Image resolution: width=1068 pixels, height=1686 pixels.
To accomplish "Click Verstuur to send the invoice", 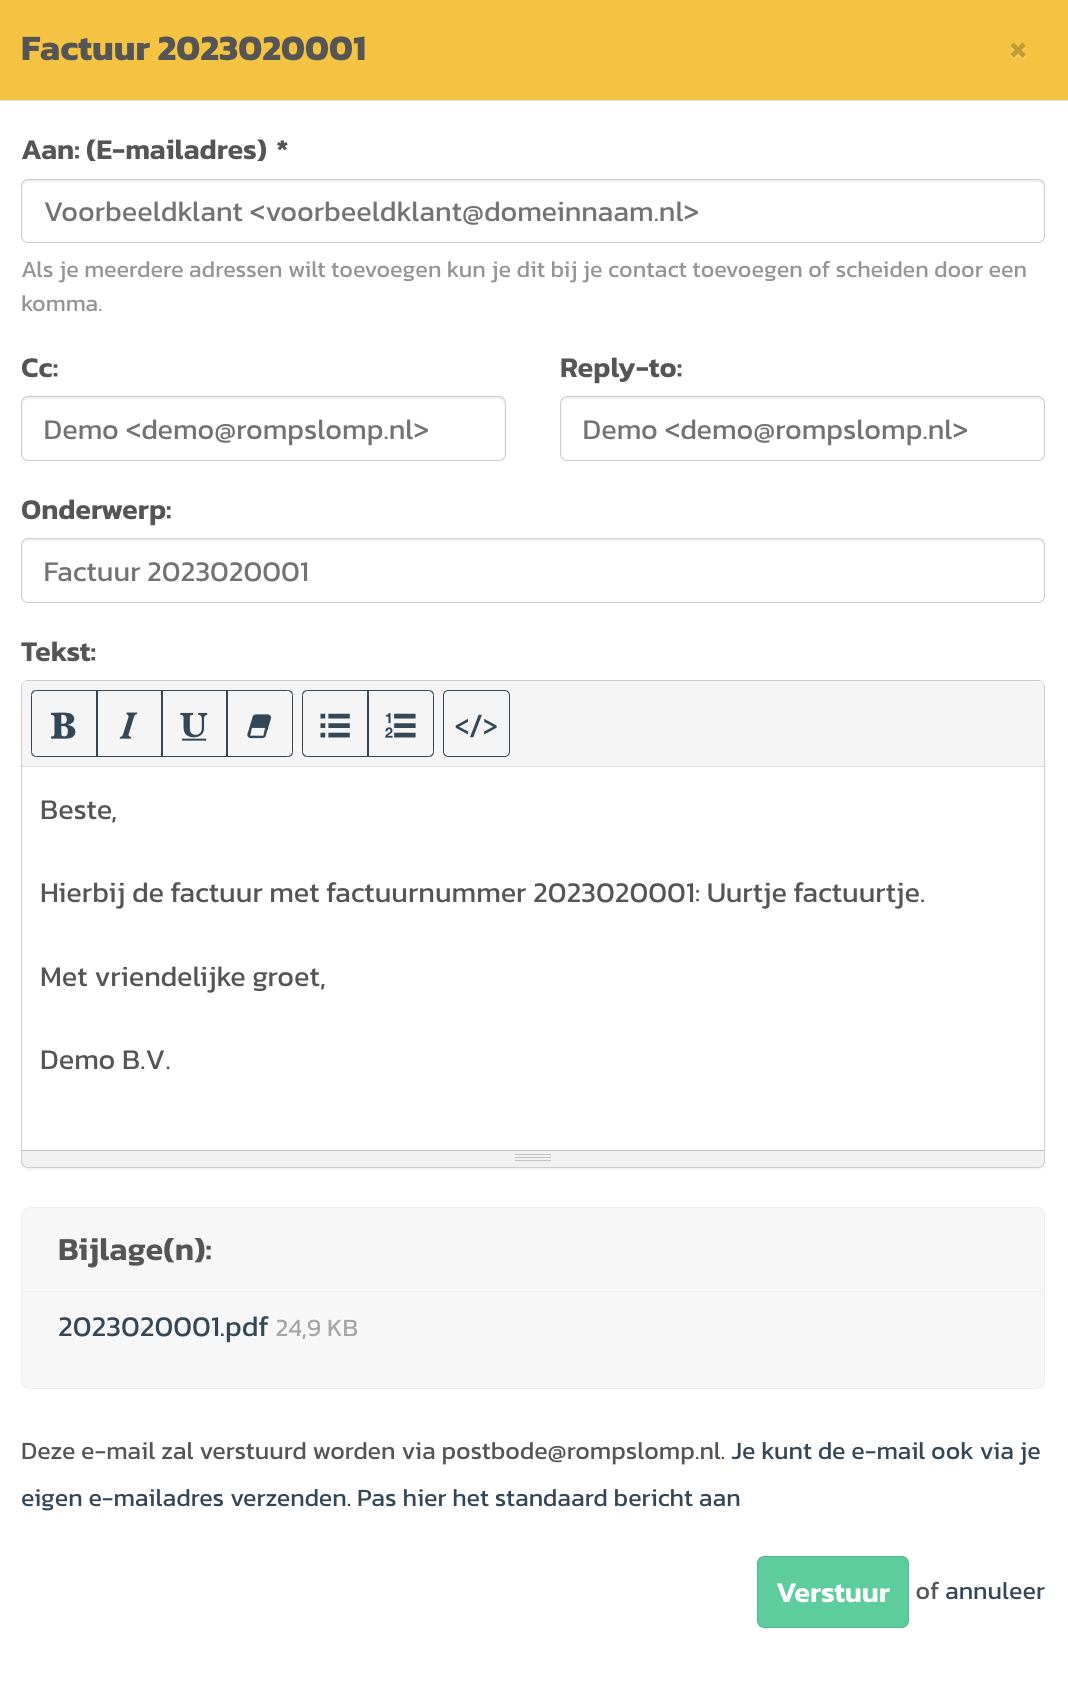I will click(832, 1591).
